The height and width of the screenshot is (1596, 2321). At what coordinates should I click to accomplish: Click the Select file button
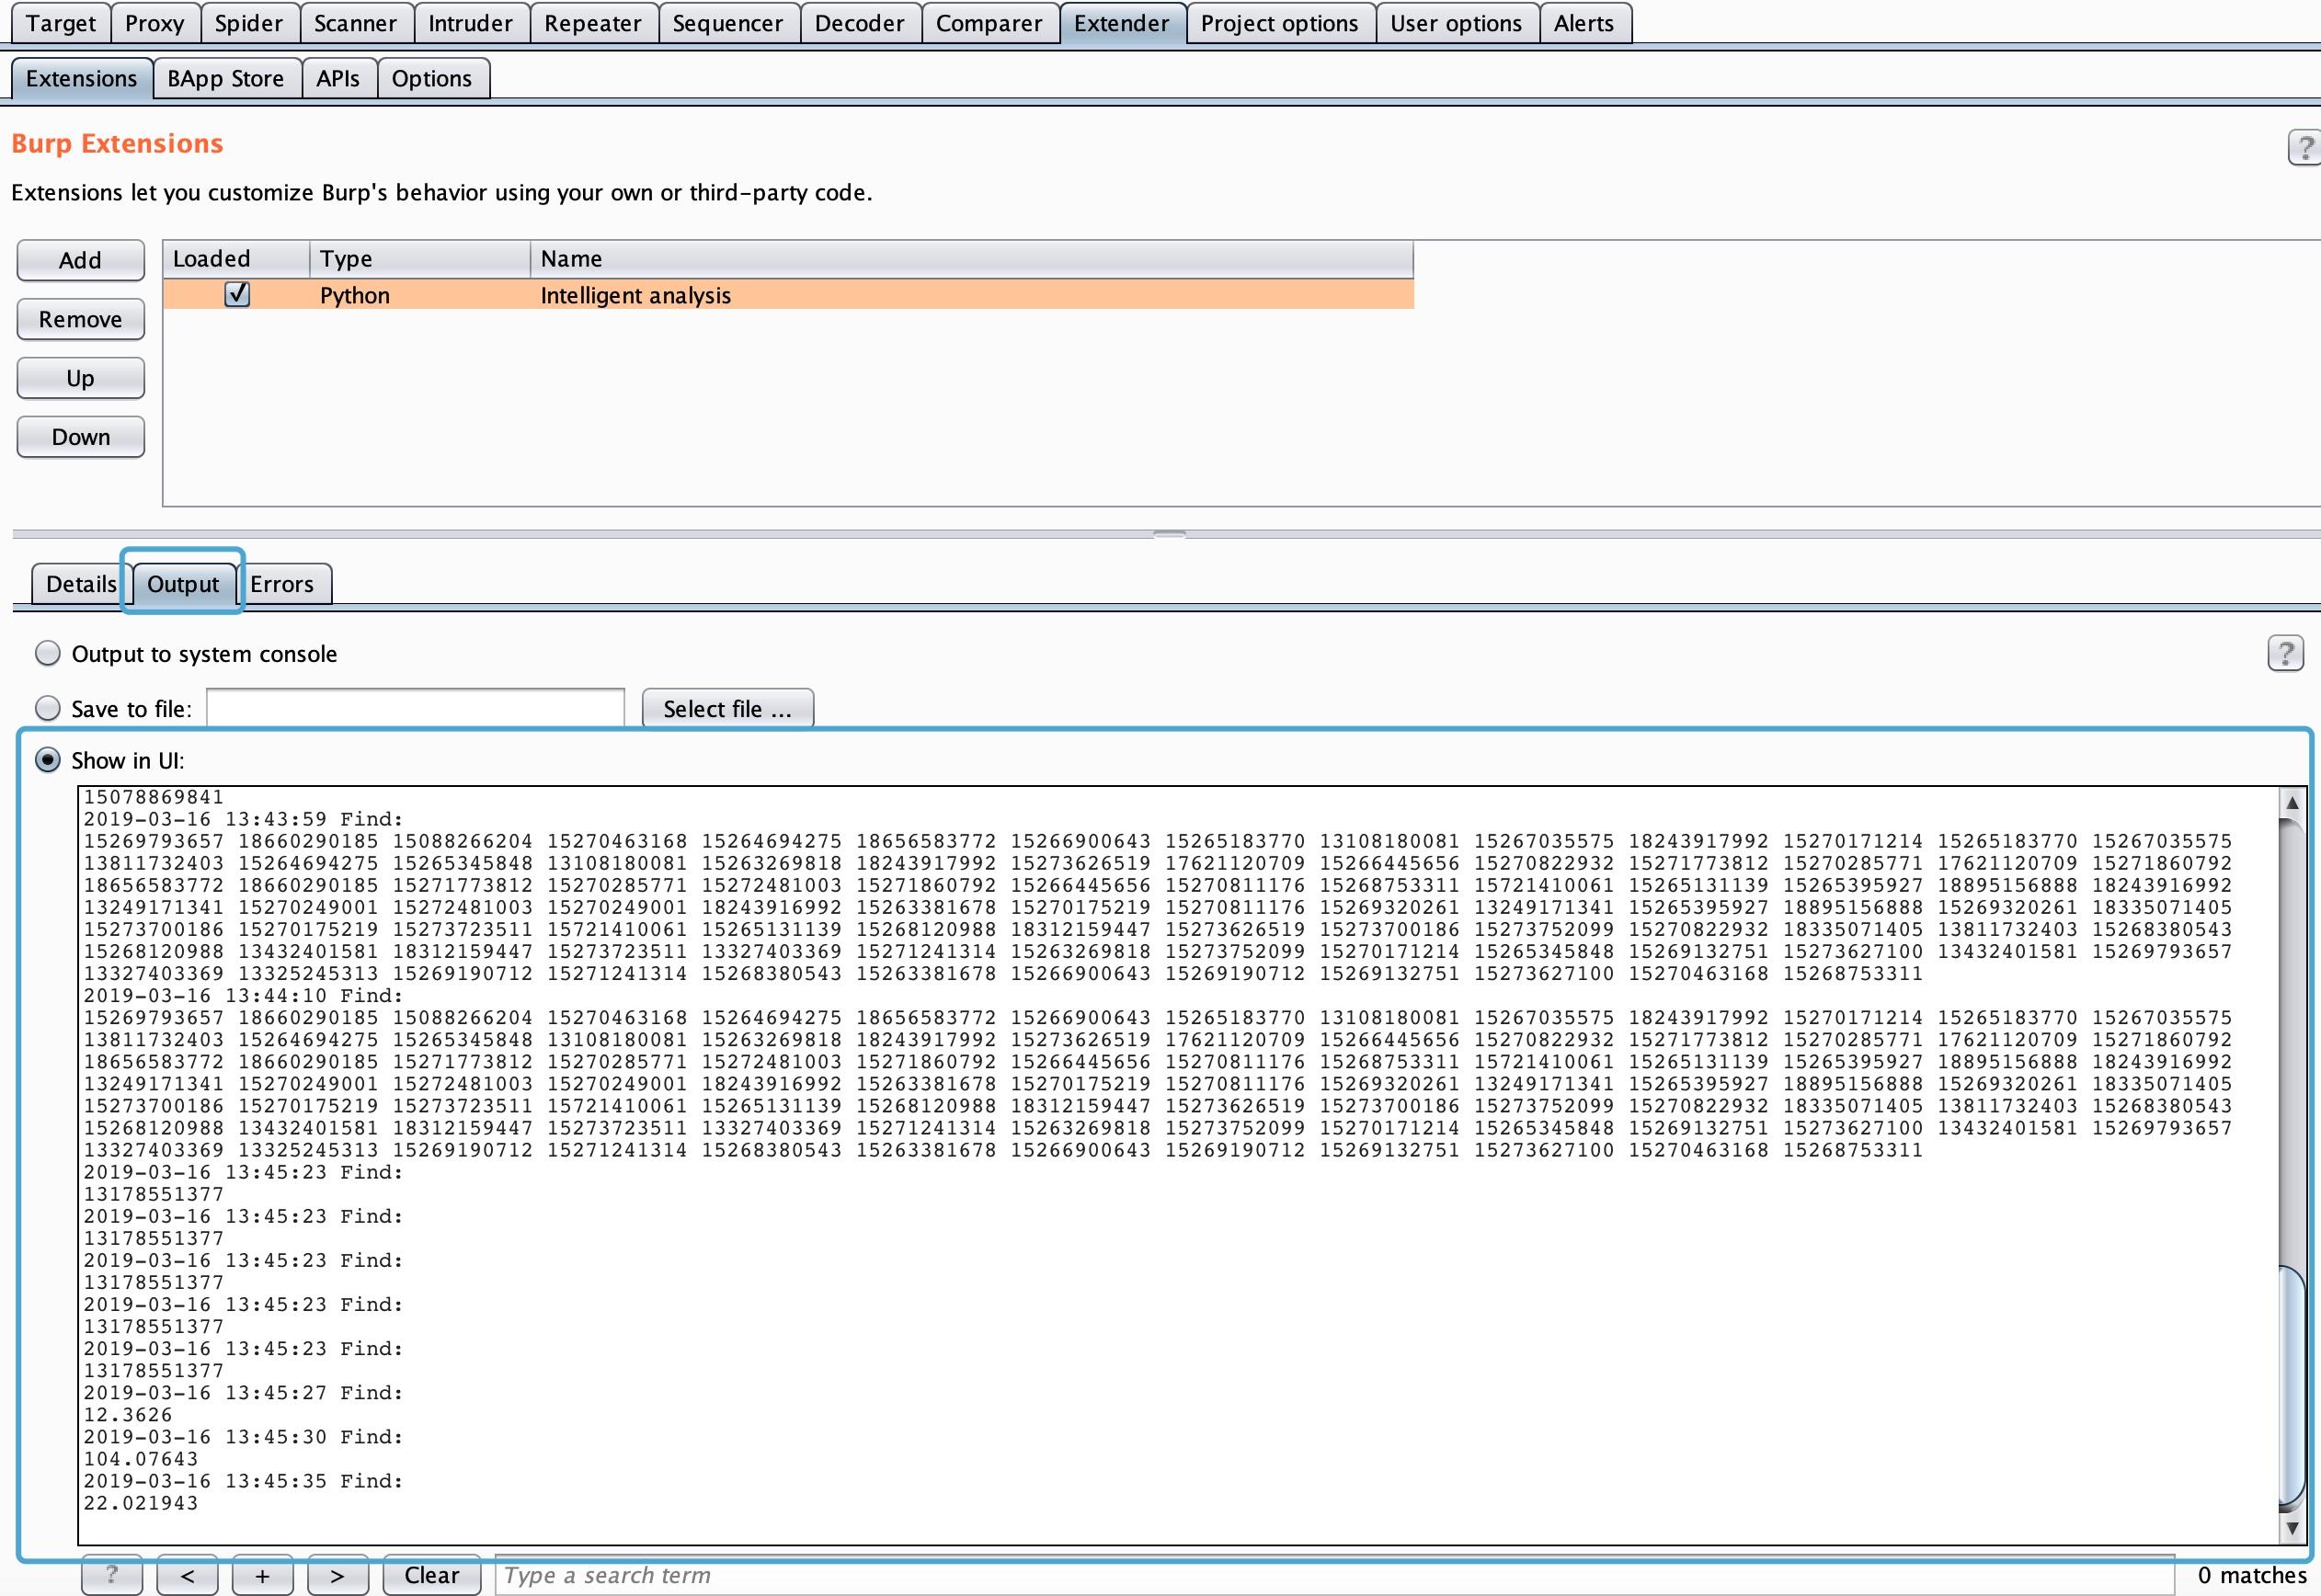pyautogui.click(x=728, y=709)
